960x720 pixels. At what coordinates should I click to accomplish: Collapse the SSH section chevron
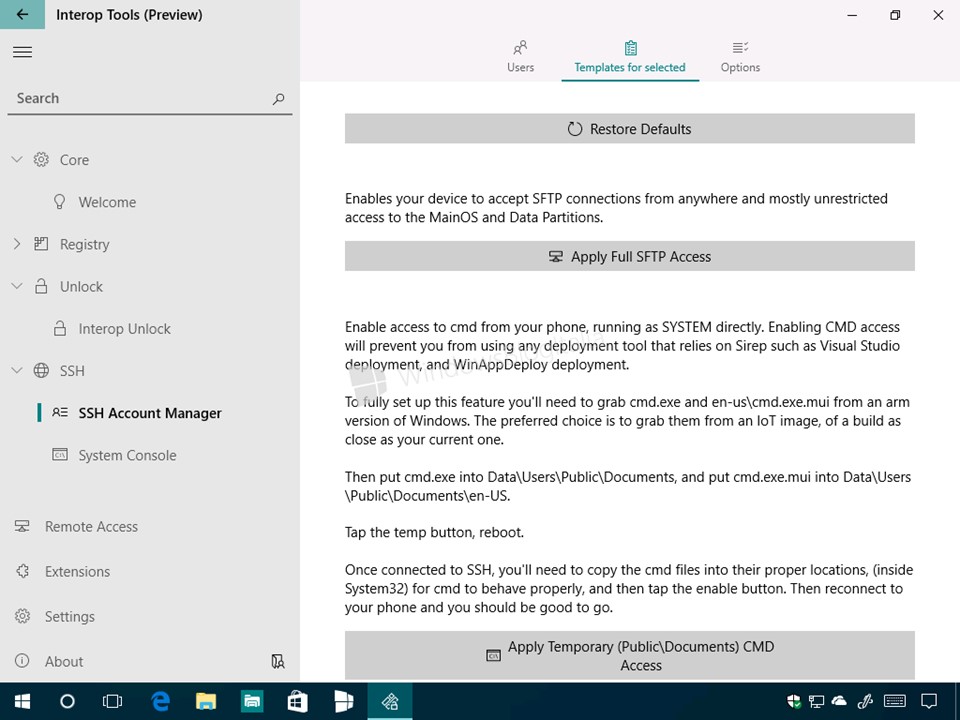[x=17, y=370]
